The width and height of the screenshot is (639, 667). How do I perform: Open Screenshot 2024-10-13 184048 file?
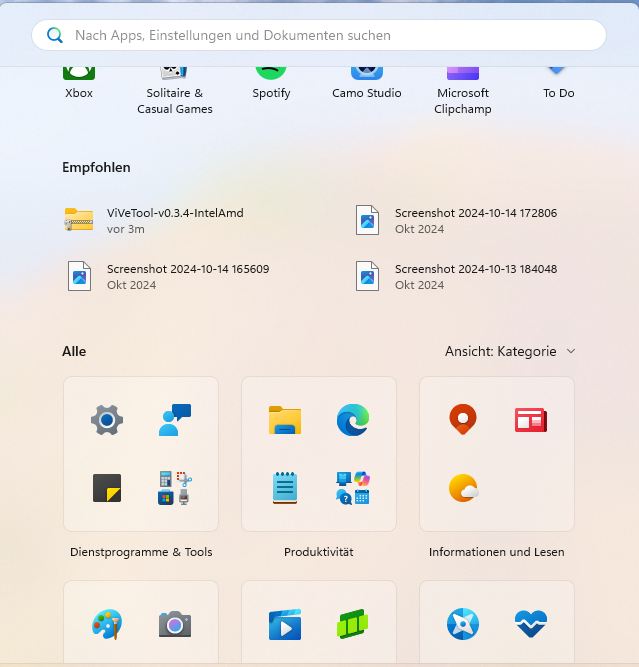456,276
